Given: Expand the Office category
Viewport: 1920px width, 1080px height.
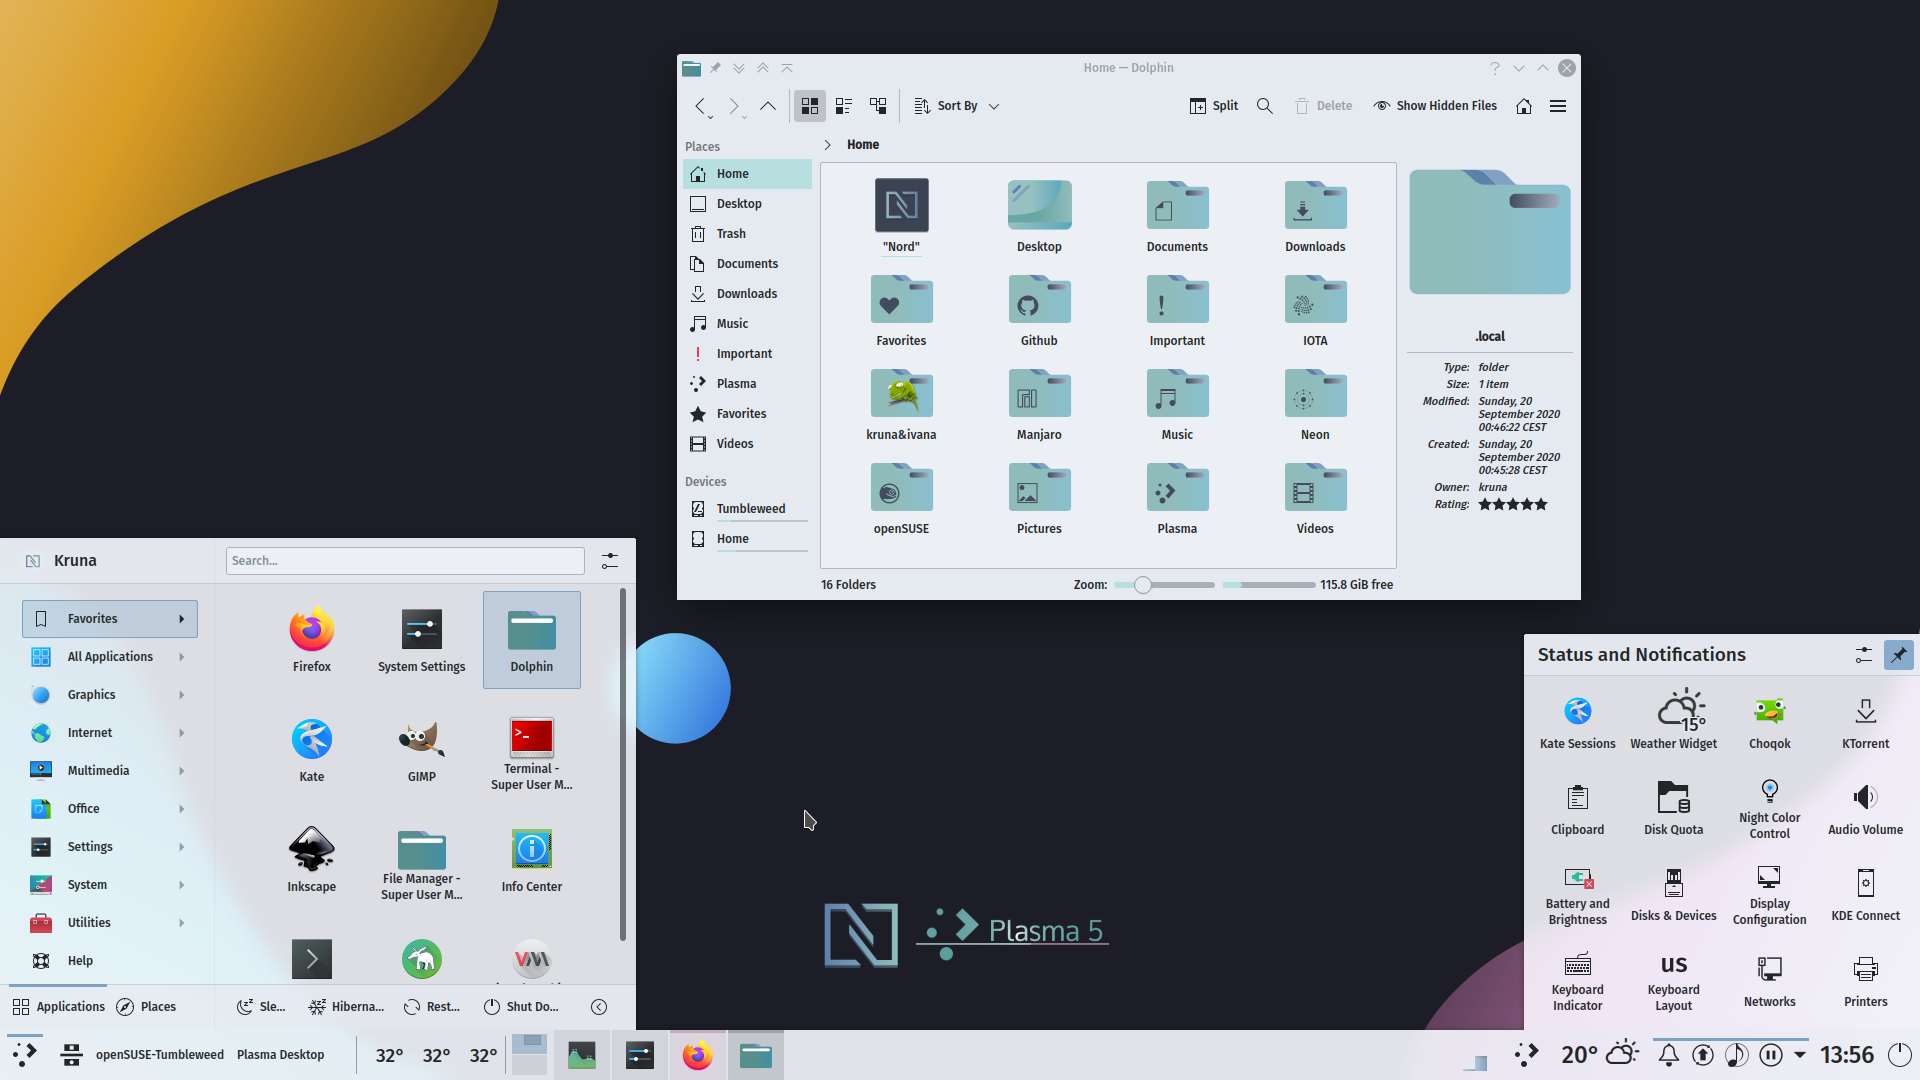Looking at the screenshot, I should click(109, 809).
